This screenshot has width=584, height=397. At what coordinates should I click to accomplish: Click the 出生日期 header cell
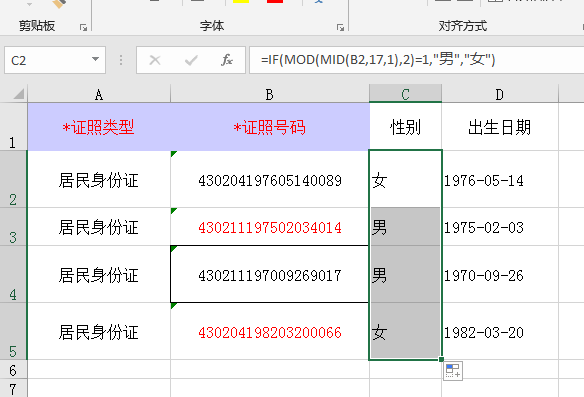click(x=500, y=127)
